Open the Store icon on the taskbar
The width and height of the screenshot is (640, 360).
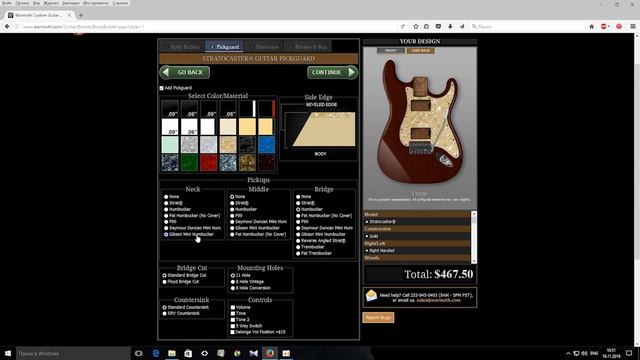pyautogui.click(x=188, y=353)
